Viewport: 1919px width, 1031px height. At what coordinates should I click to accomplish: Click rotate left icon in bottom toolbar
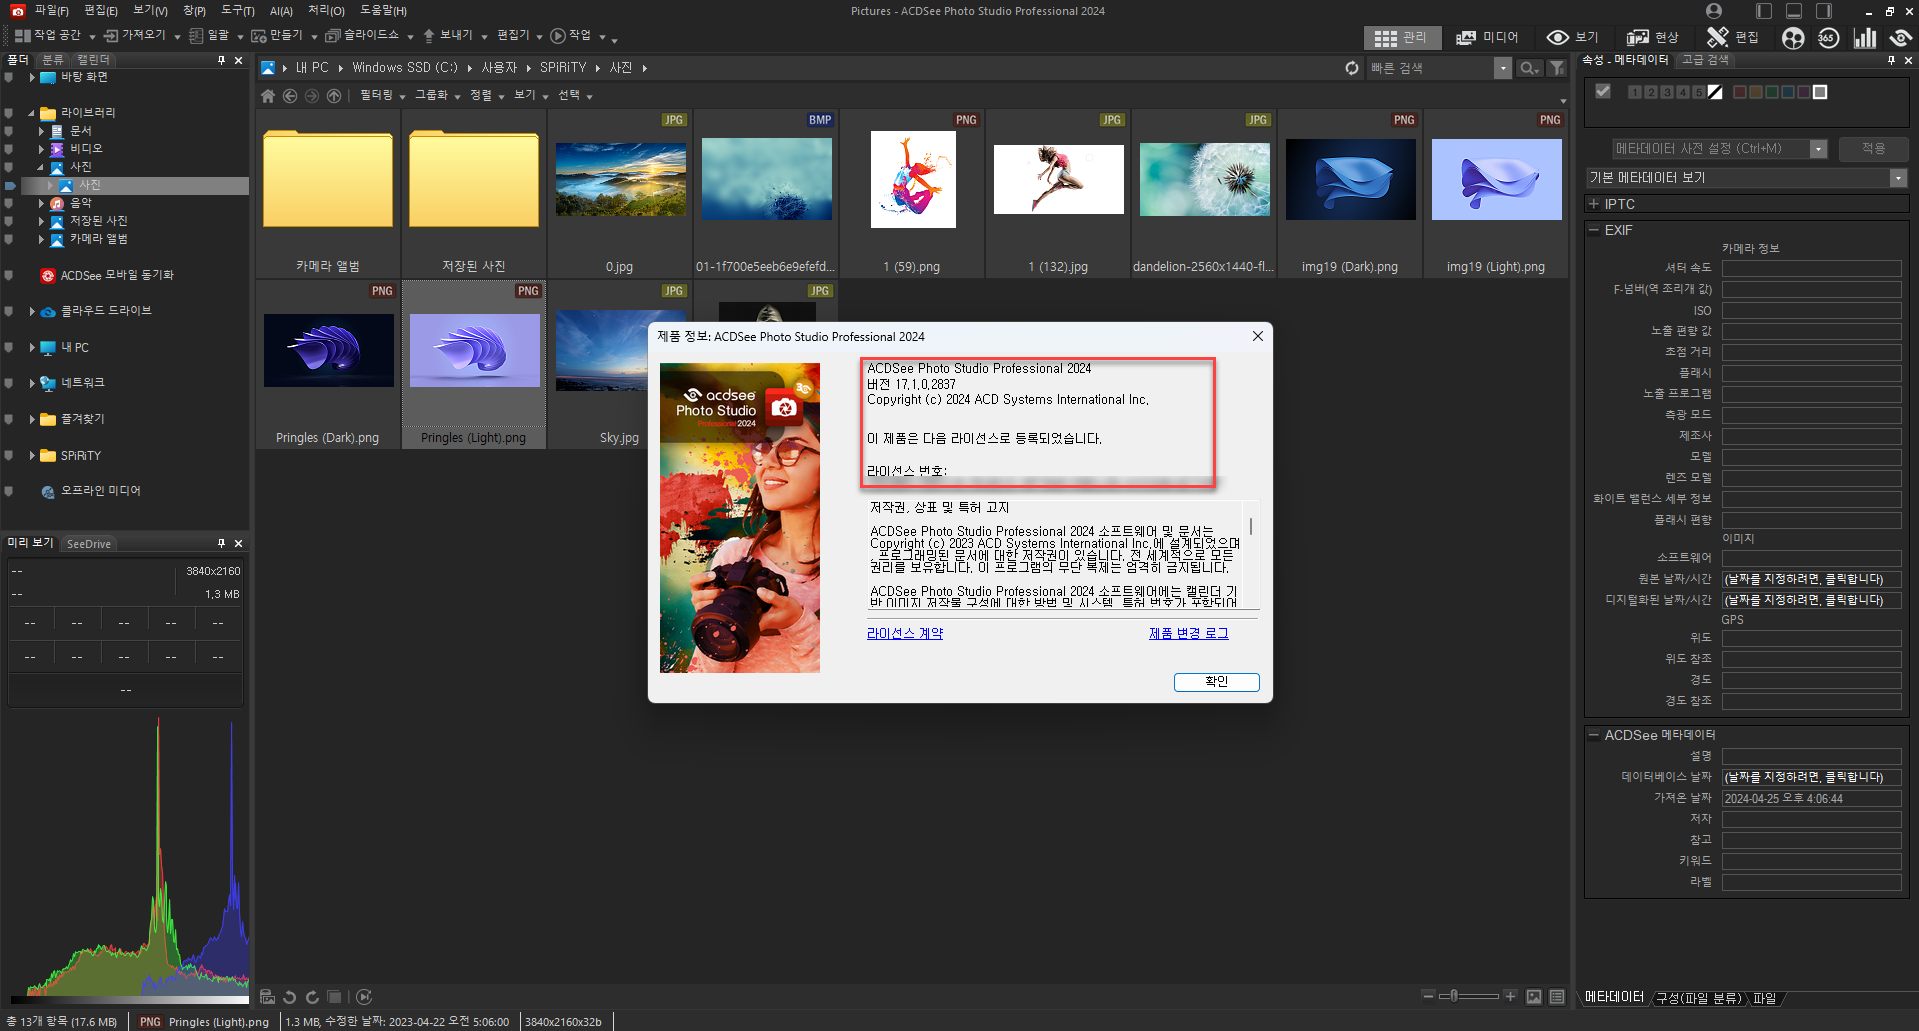(289, 997)
